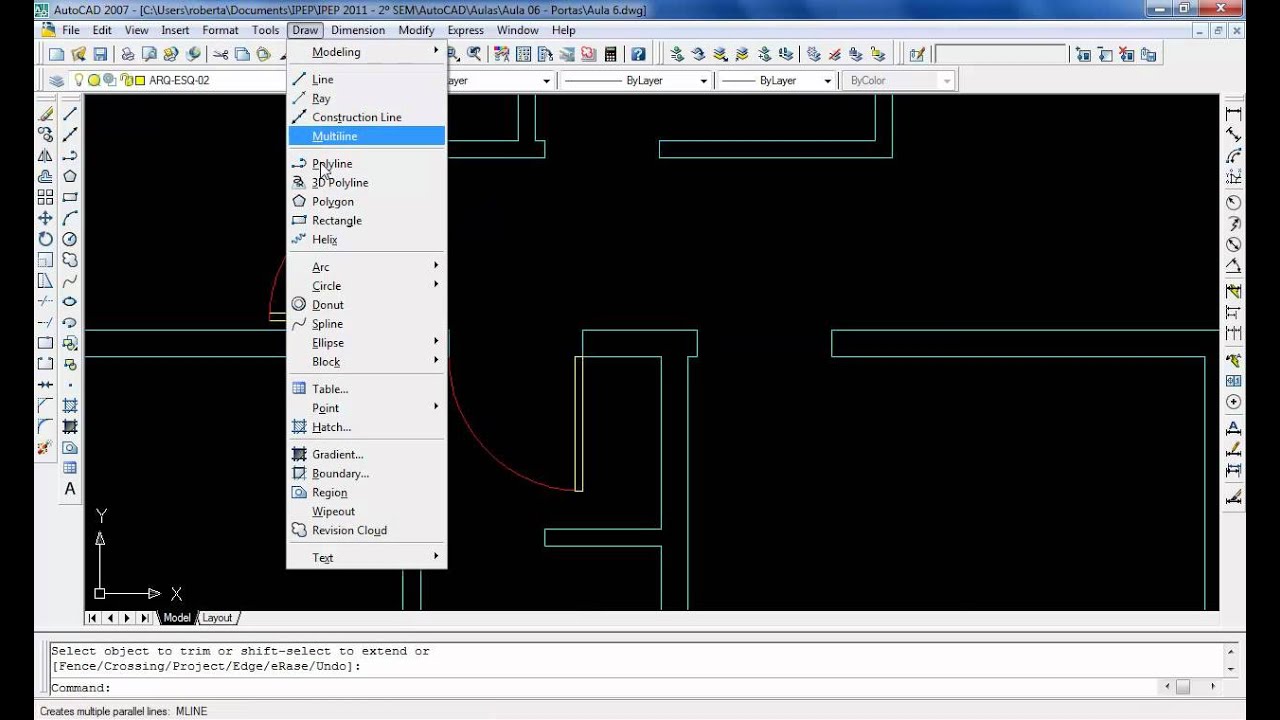Choose Rectangle from the Draw menu
1280x720 pixels.
click(x=366, y=221)
